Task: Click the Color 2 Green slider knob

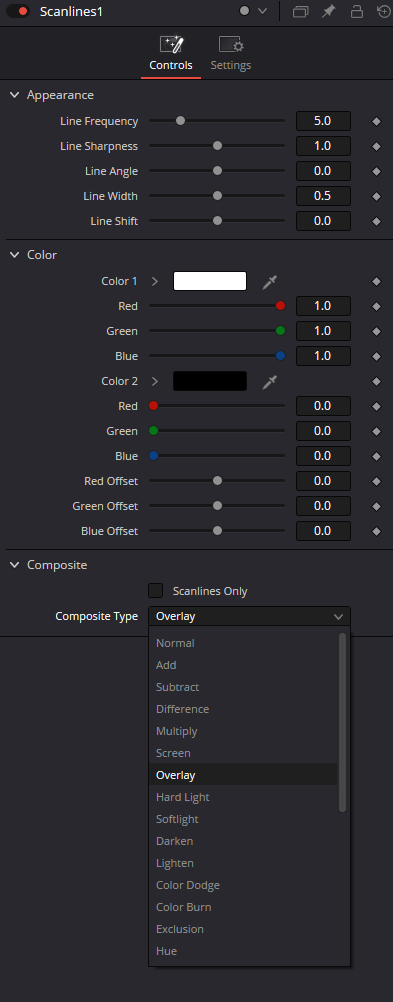Action: 153,431
